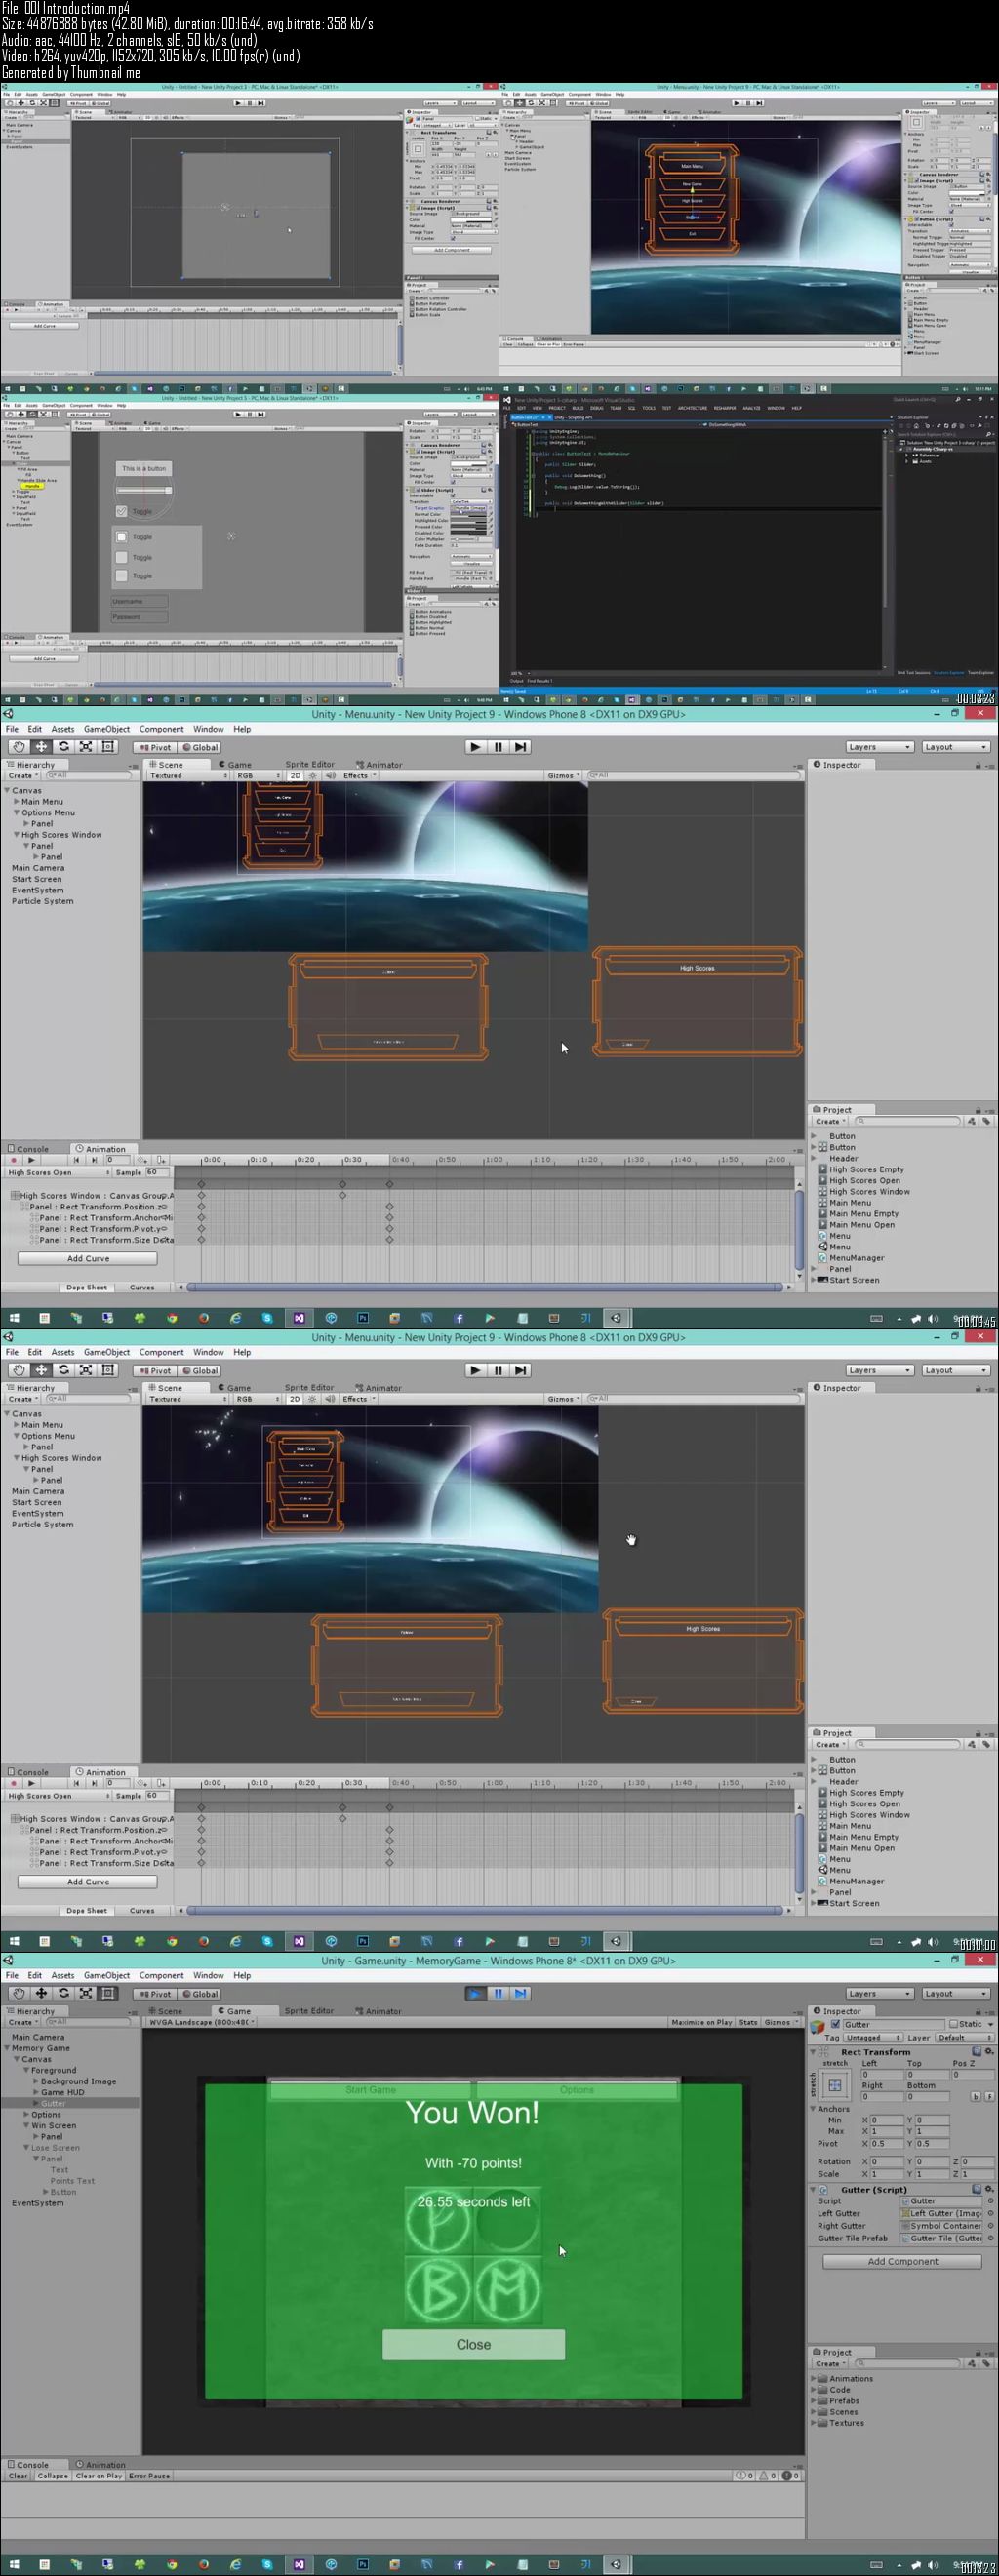
Task: Toggle Stats overlay in Game view
Action: tap(748, 2022)
